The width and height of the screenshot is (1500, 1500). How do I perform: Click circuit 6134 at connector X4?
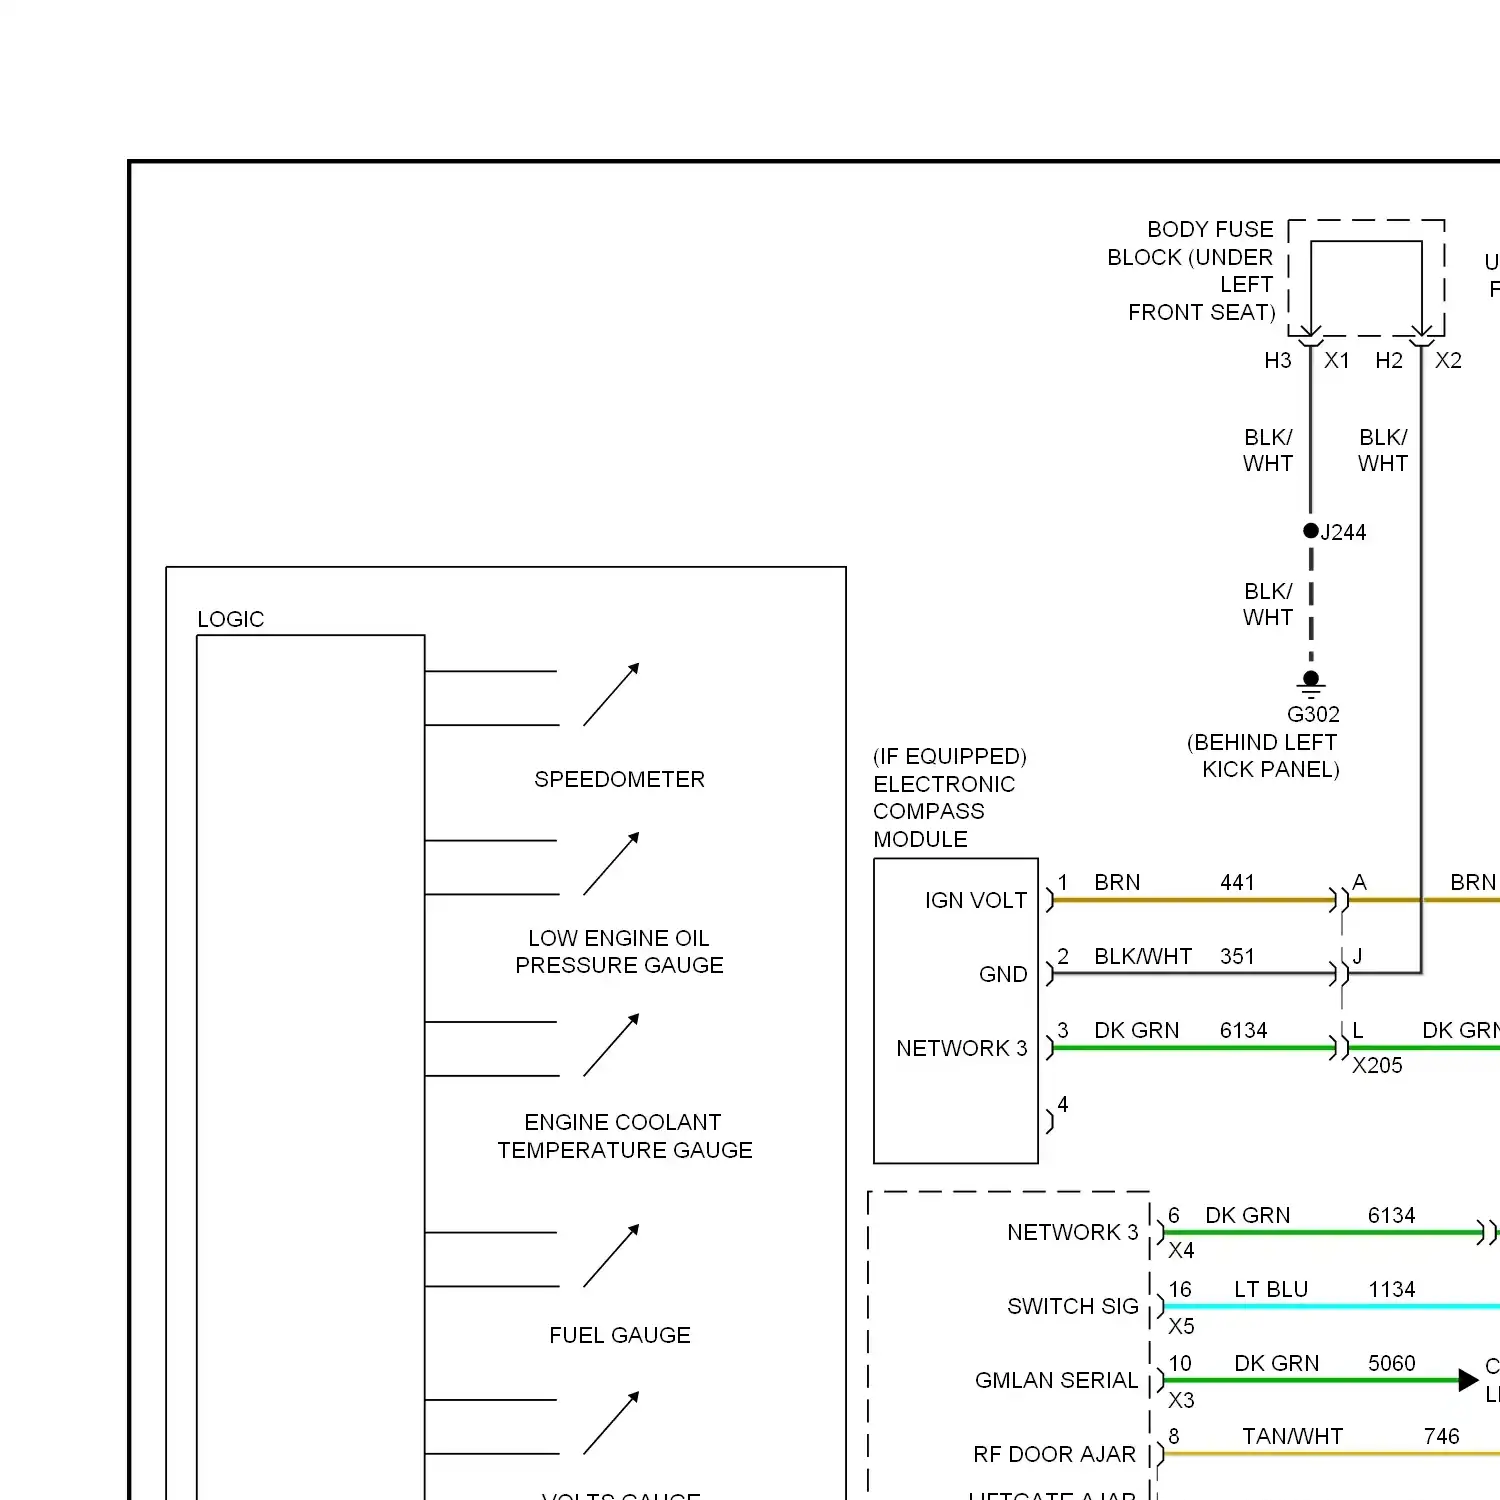(x=1391, y=1215)
